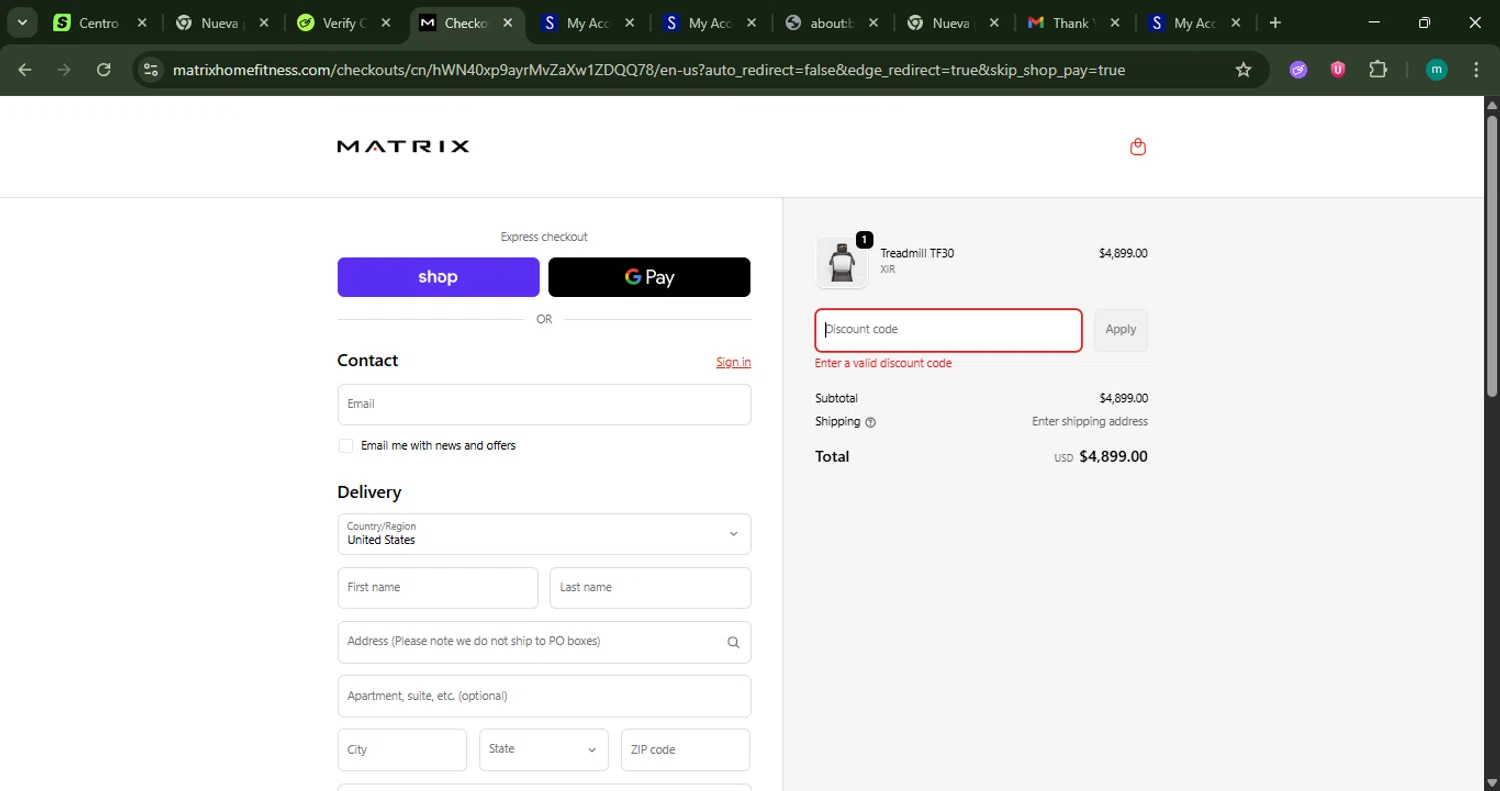Tick Email me with news and offers
The image size is (1500, 791).
click(x=346, y=446)
